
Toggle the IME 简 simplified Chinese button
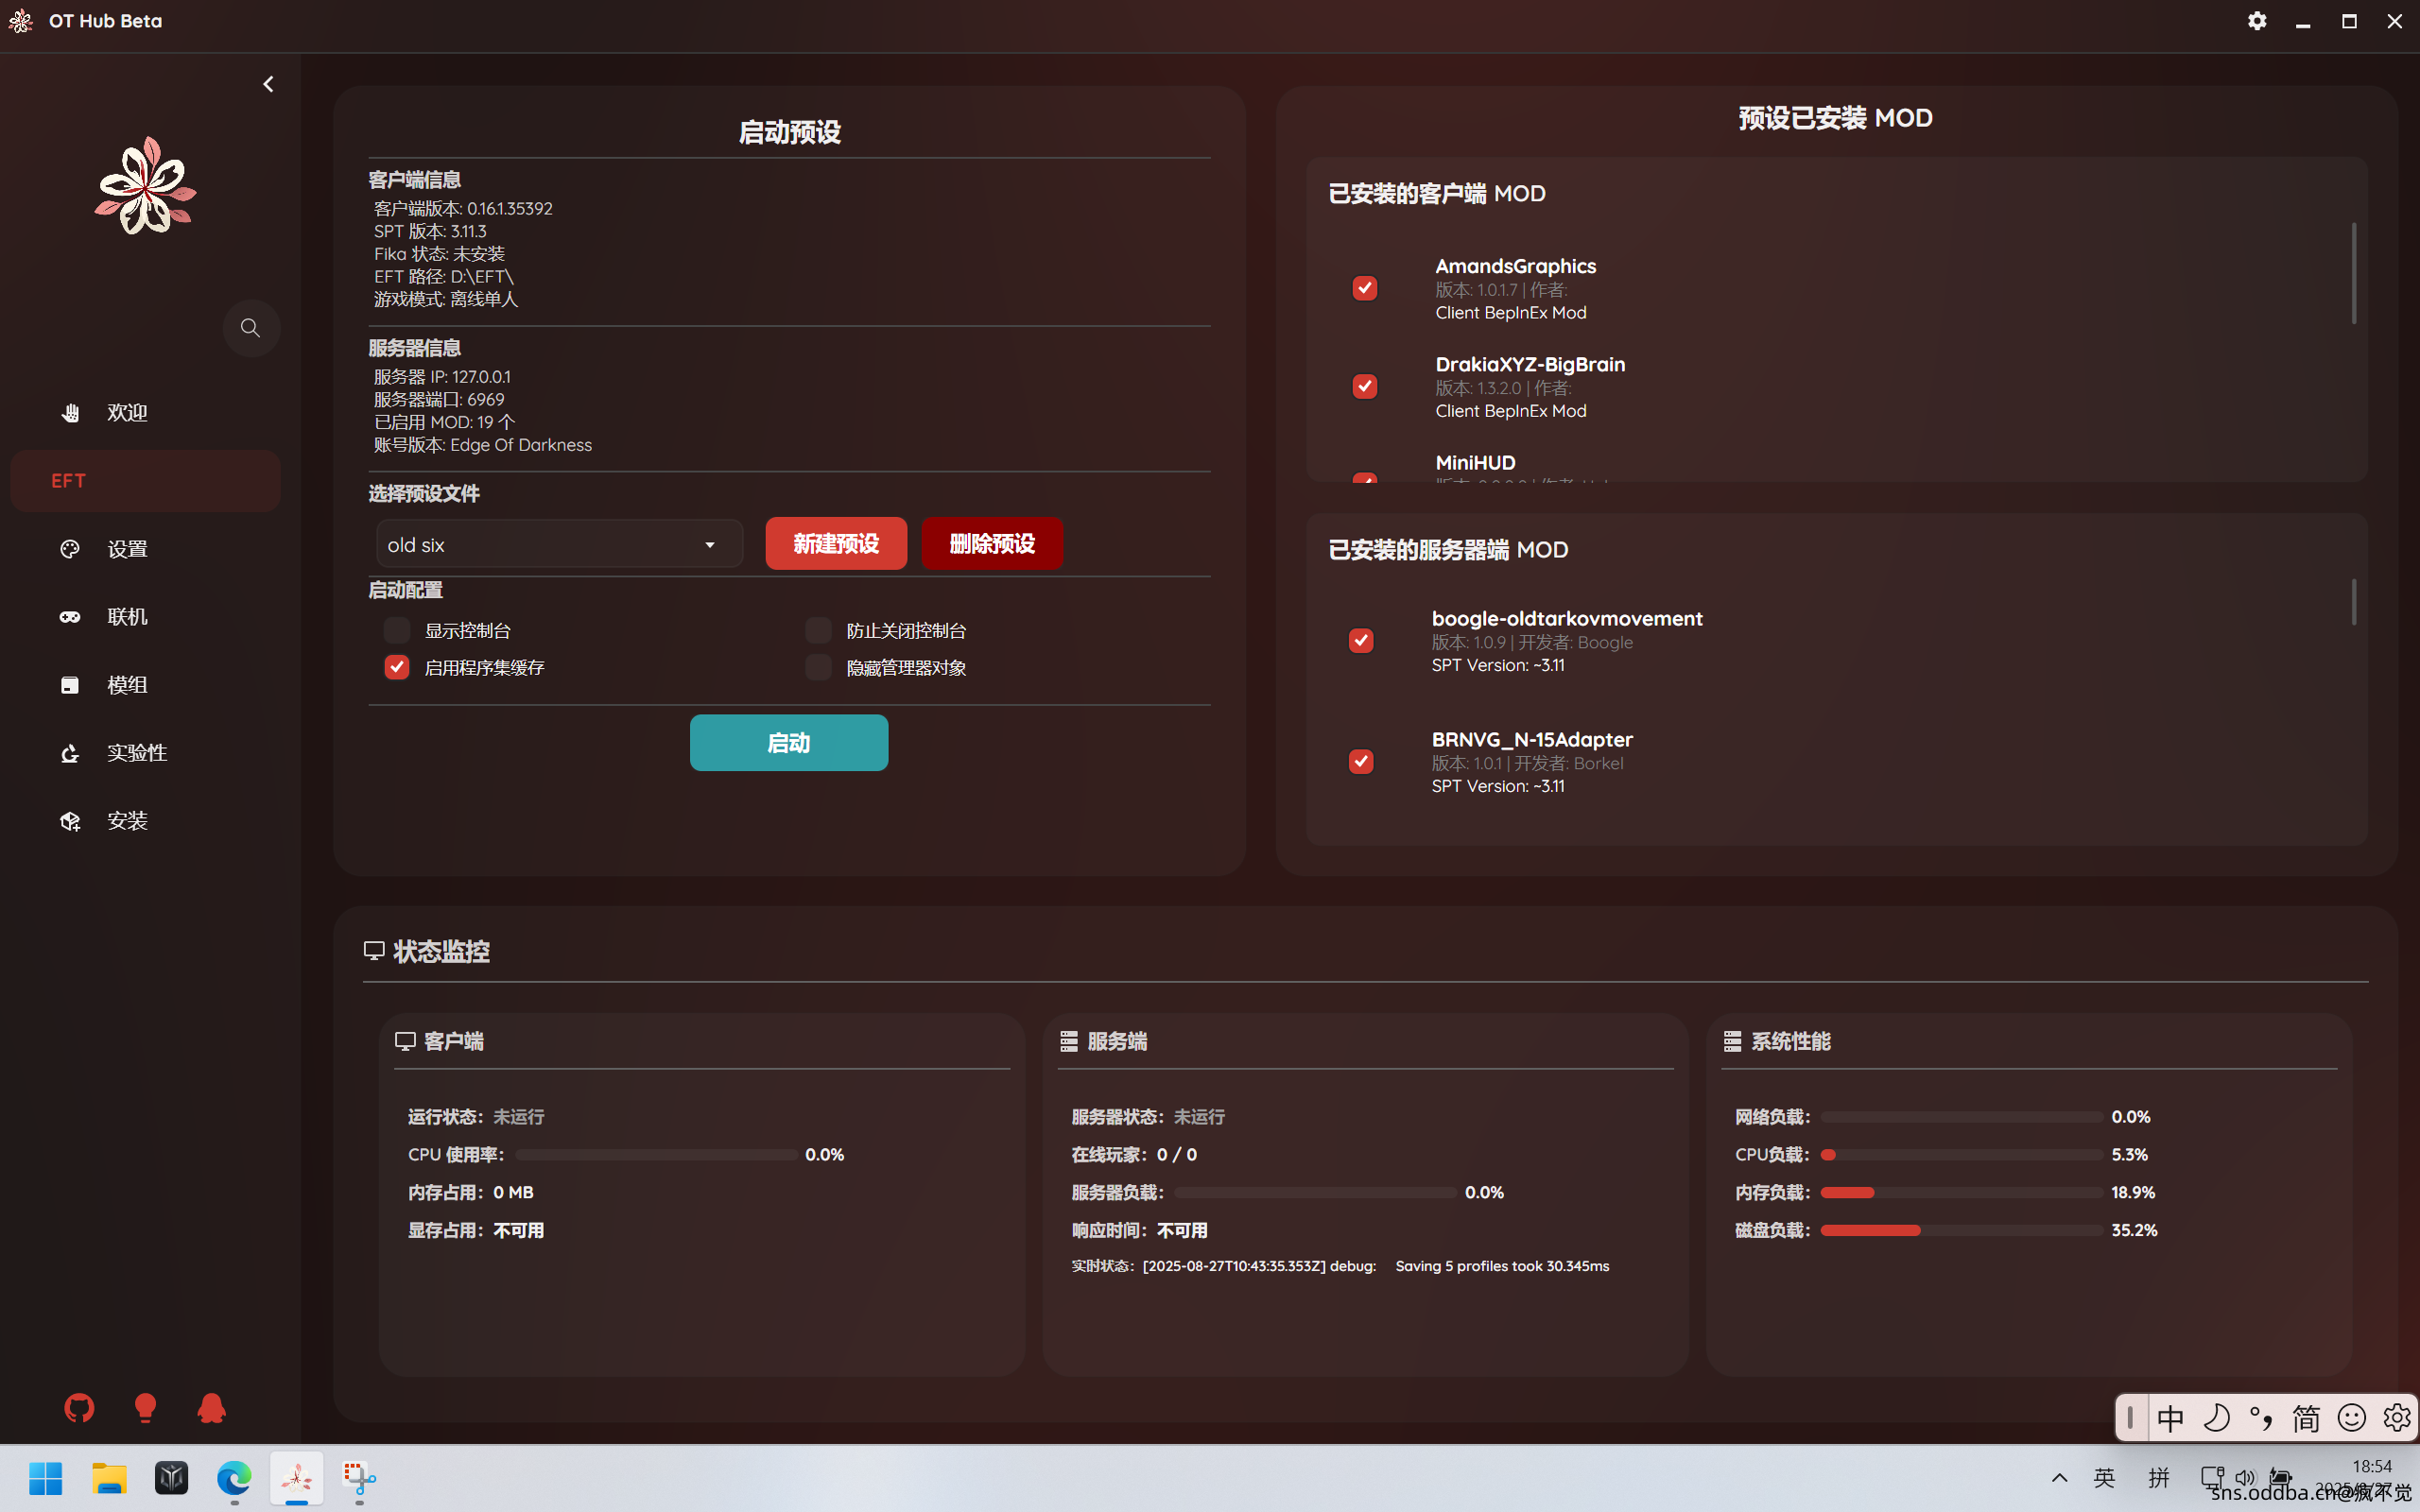[2306, 1418]
